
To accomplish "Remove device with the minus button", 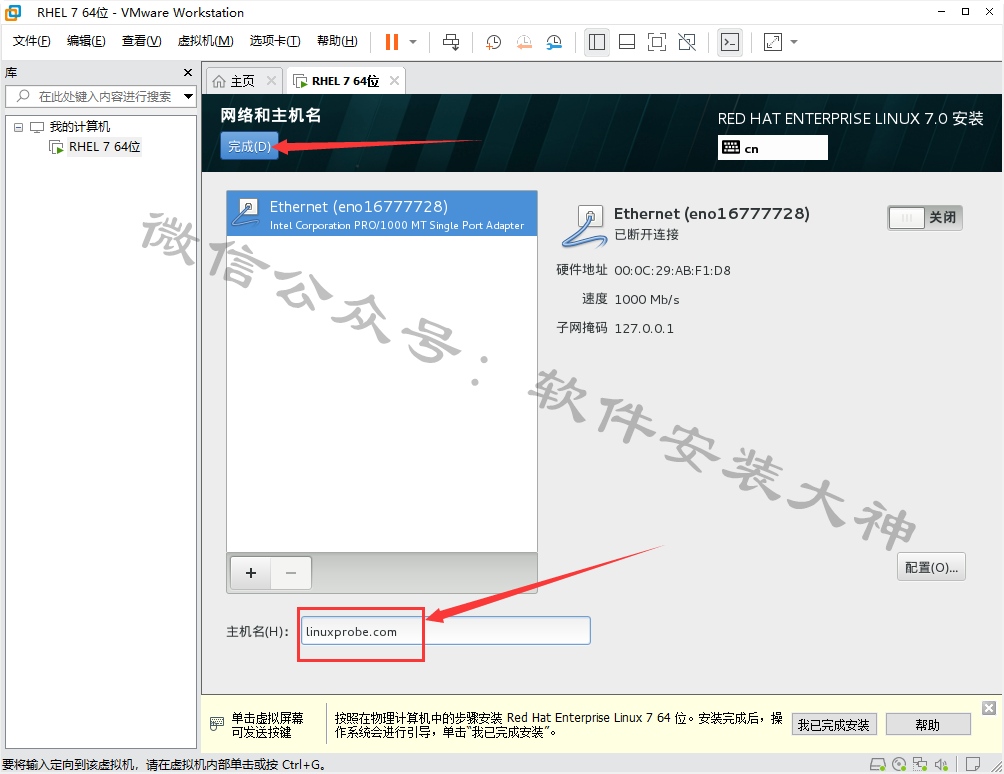I will 291,573.
